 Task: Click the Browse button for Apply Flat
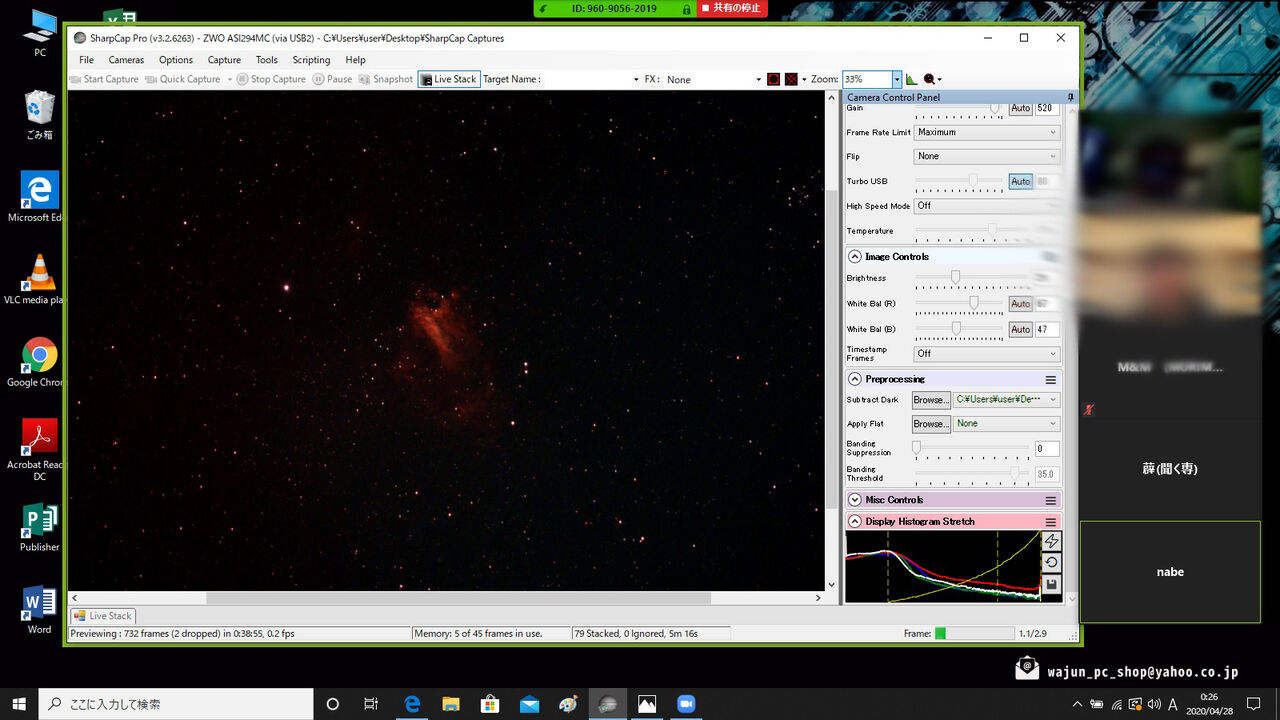929,424
